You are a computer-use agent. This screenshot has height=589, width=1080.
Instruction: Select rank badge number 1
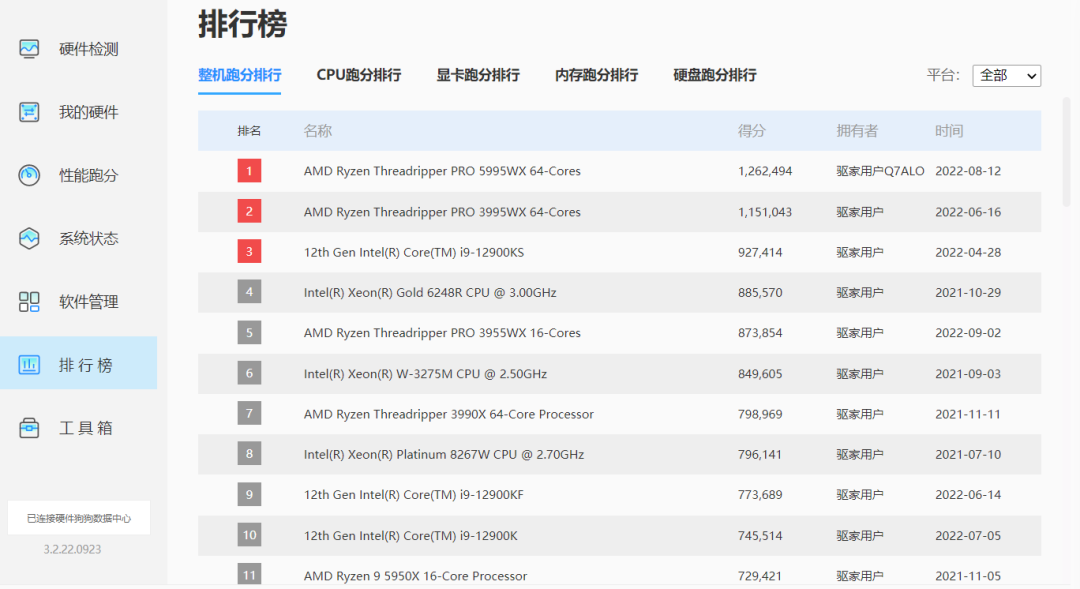click(x=249, y=171)
